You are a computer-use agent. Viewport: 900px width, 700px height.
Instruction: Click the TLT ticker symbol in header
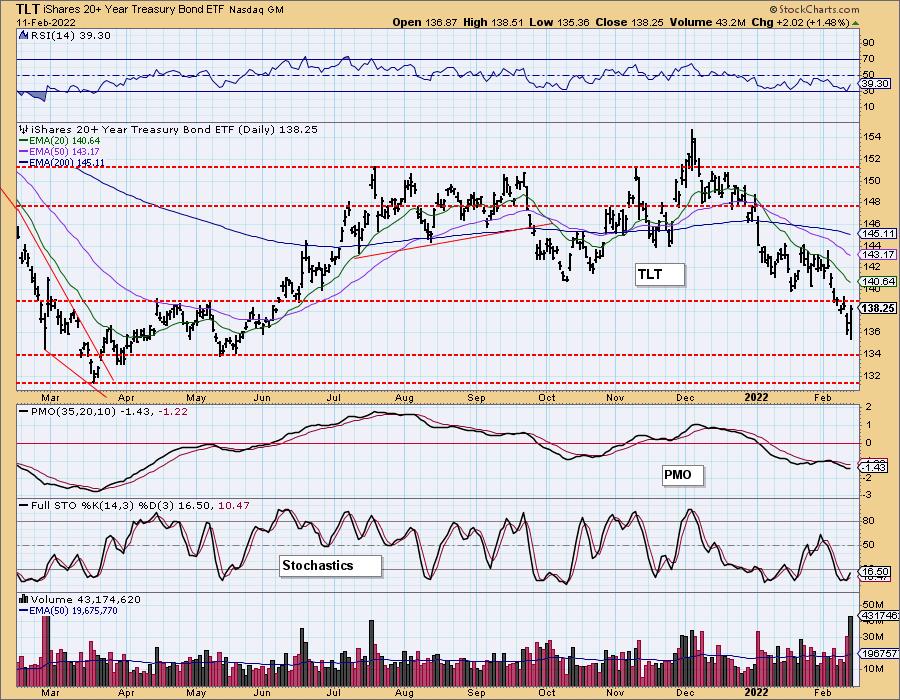coord(27,9)
